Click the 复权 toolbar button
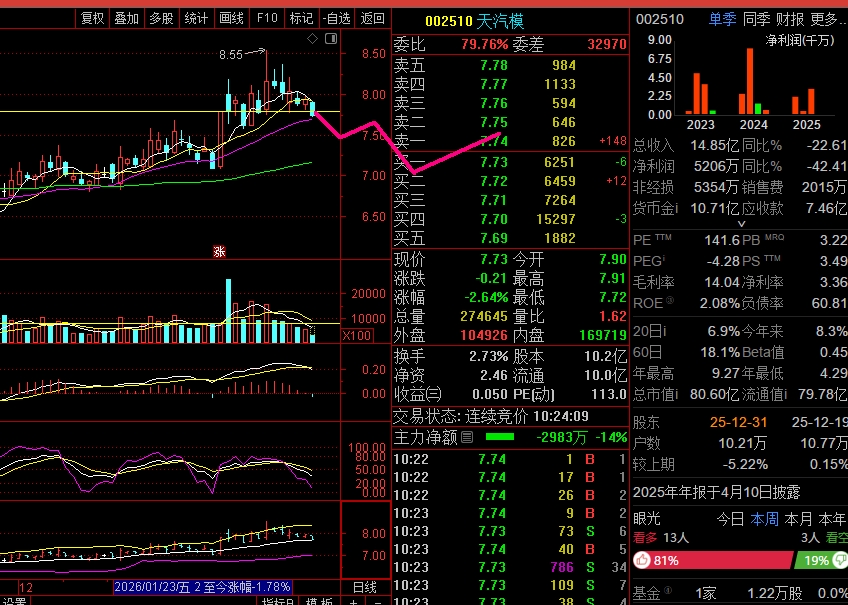The height and width of the screenshot is (605, 848). (x=92, y=18)
